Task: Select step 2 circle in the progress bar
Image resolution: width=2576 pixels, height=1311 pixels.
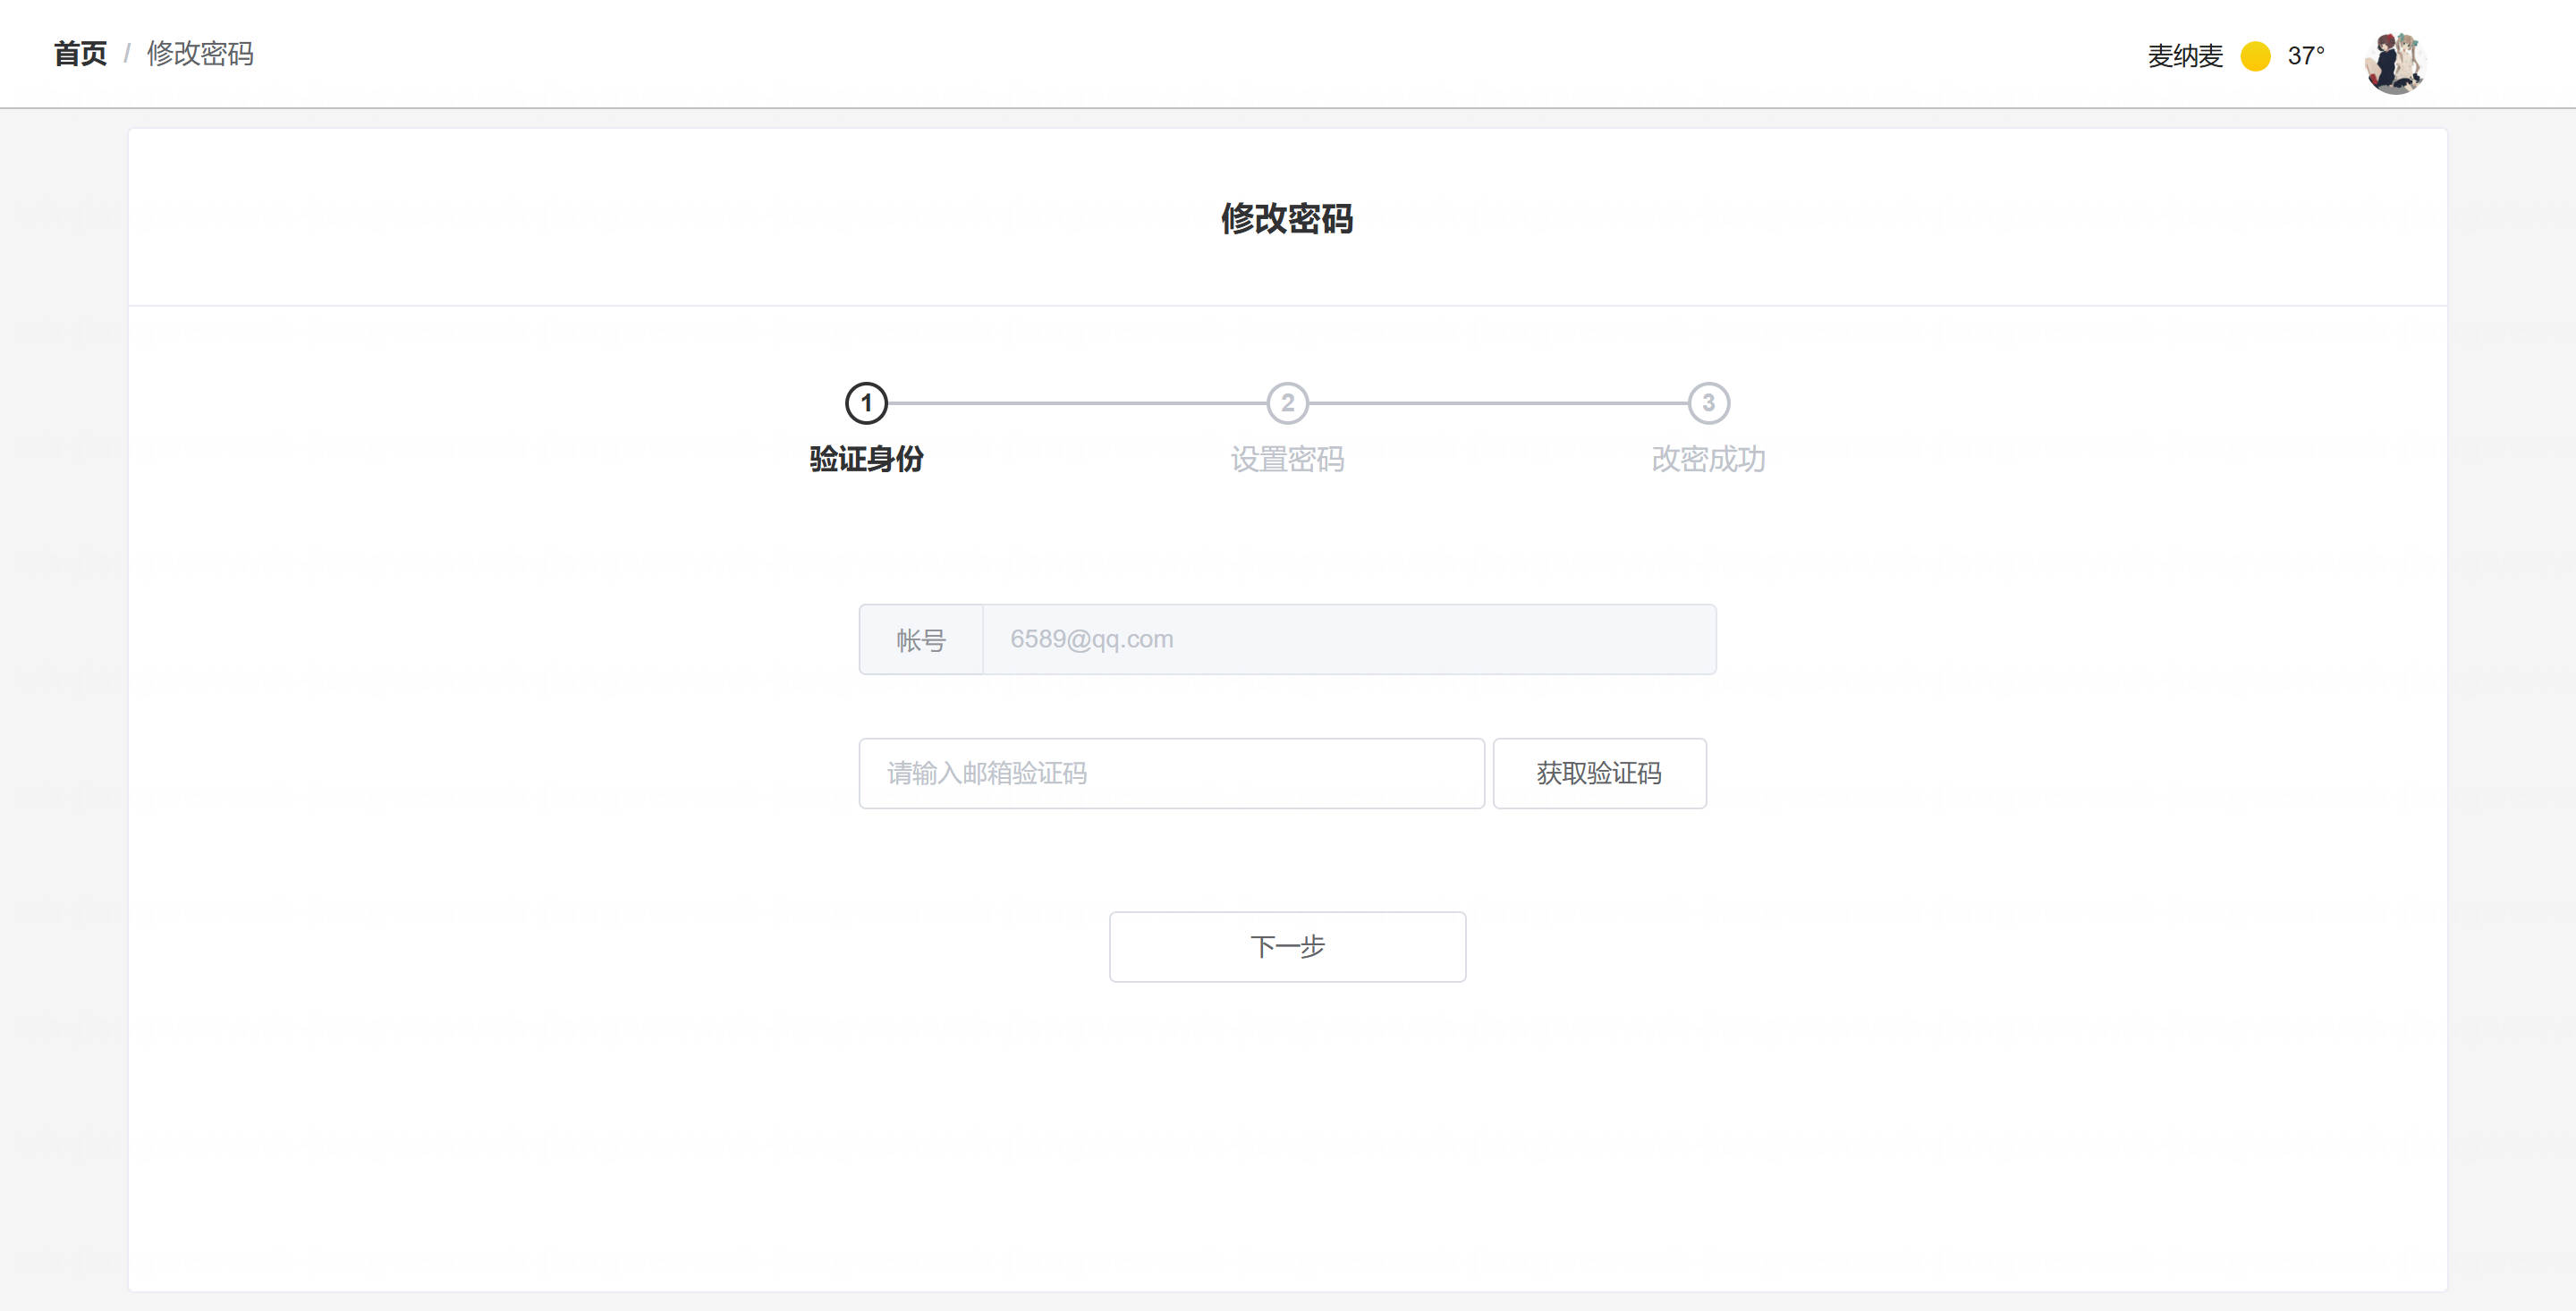Action: click(x=1287, y=403)
